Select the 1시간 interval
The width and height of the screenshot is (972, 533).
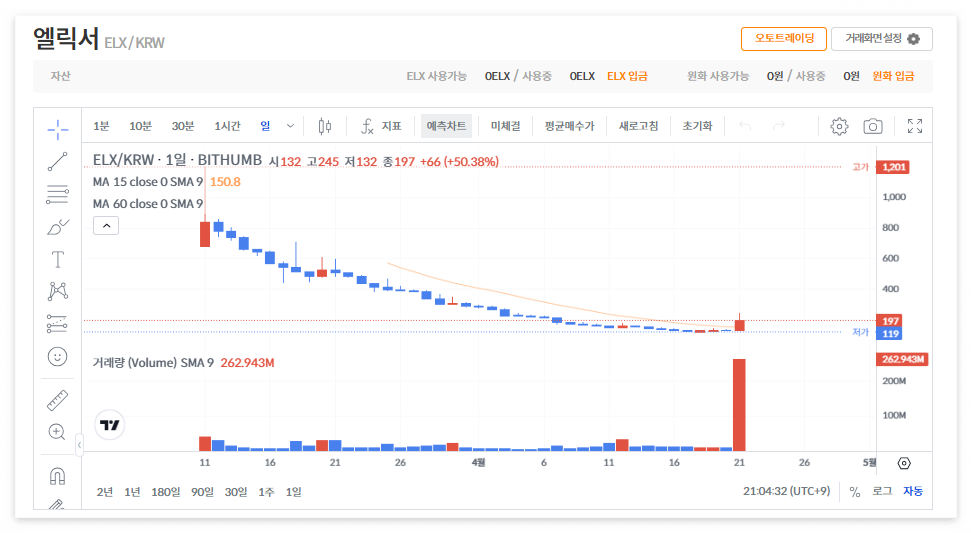click(227, 126)
